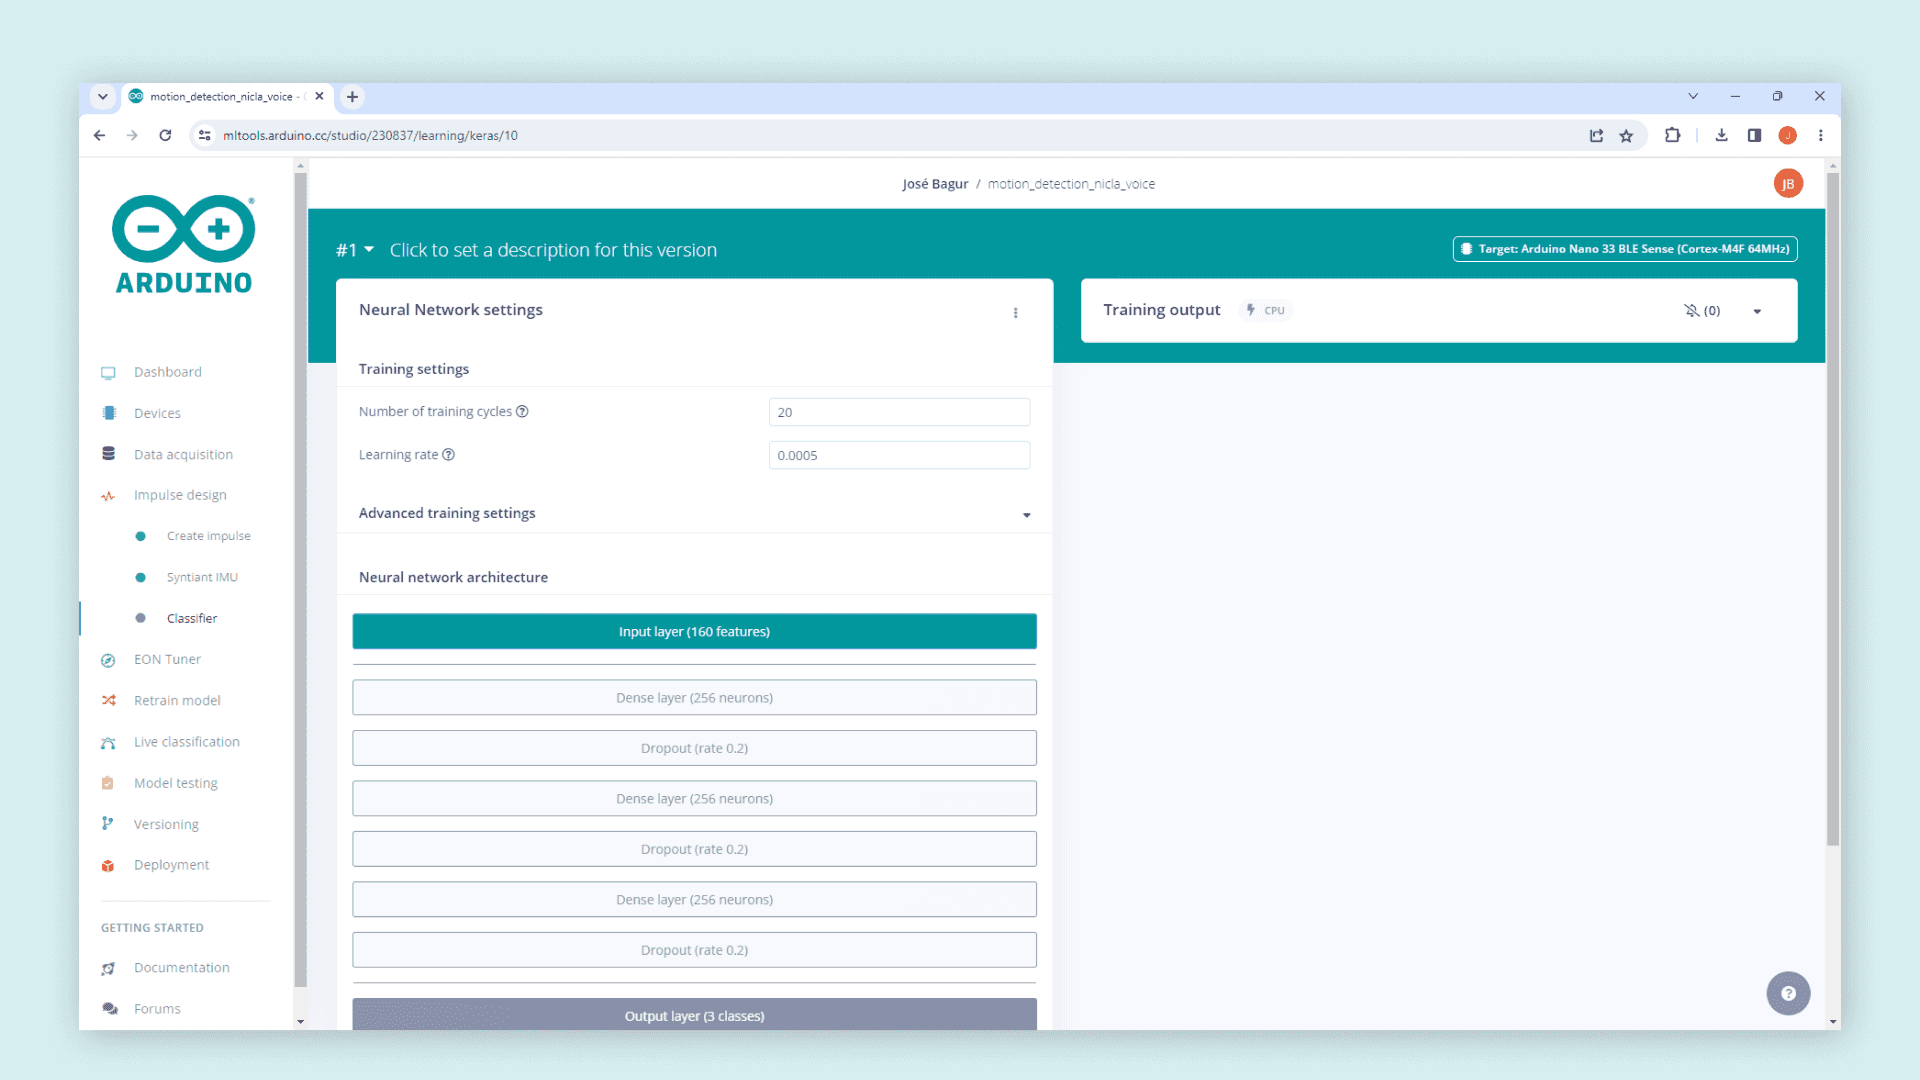The width and height of the screenshot is (1920, 1080).
Task: Open the floating help button at bottom right
Action: pos(1788,993)
